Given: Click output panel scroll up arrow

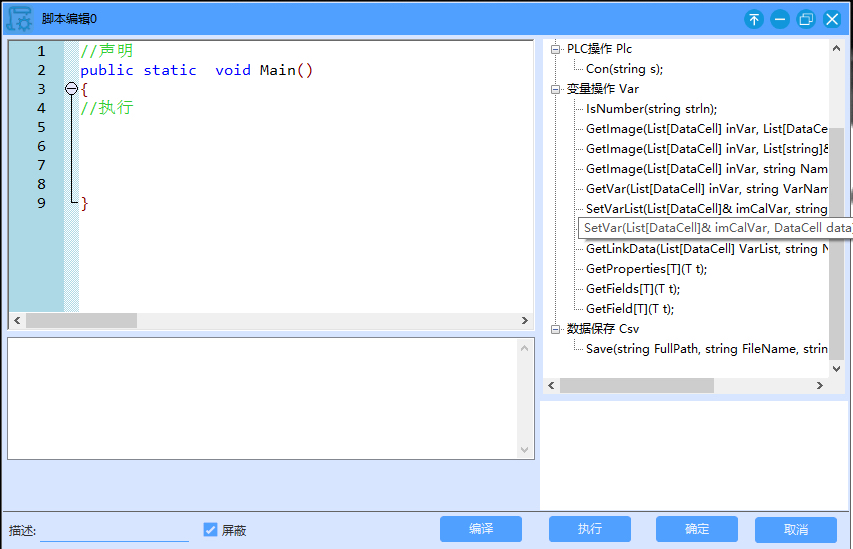Looking at the screenshot, I should pyautogui.click(x=524, y=348).
